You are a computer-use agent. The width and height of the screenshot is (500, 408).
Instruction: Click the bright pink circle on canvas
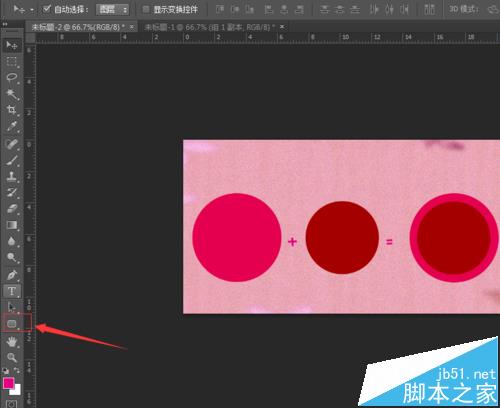click(x=237, y=237)
